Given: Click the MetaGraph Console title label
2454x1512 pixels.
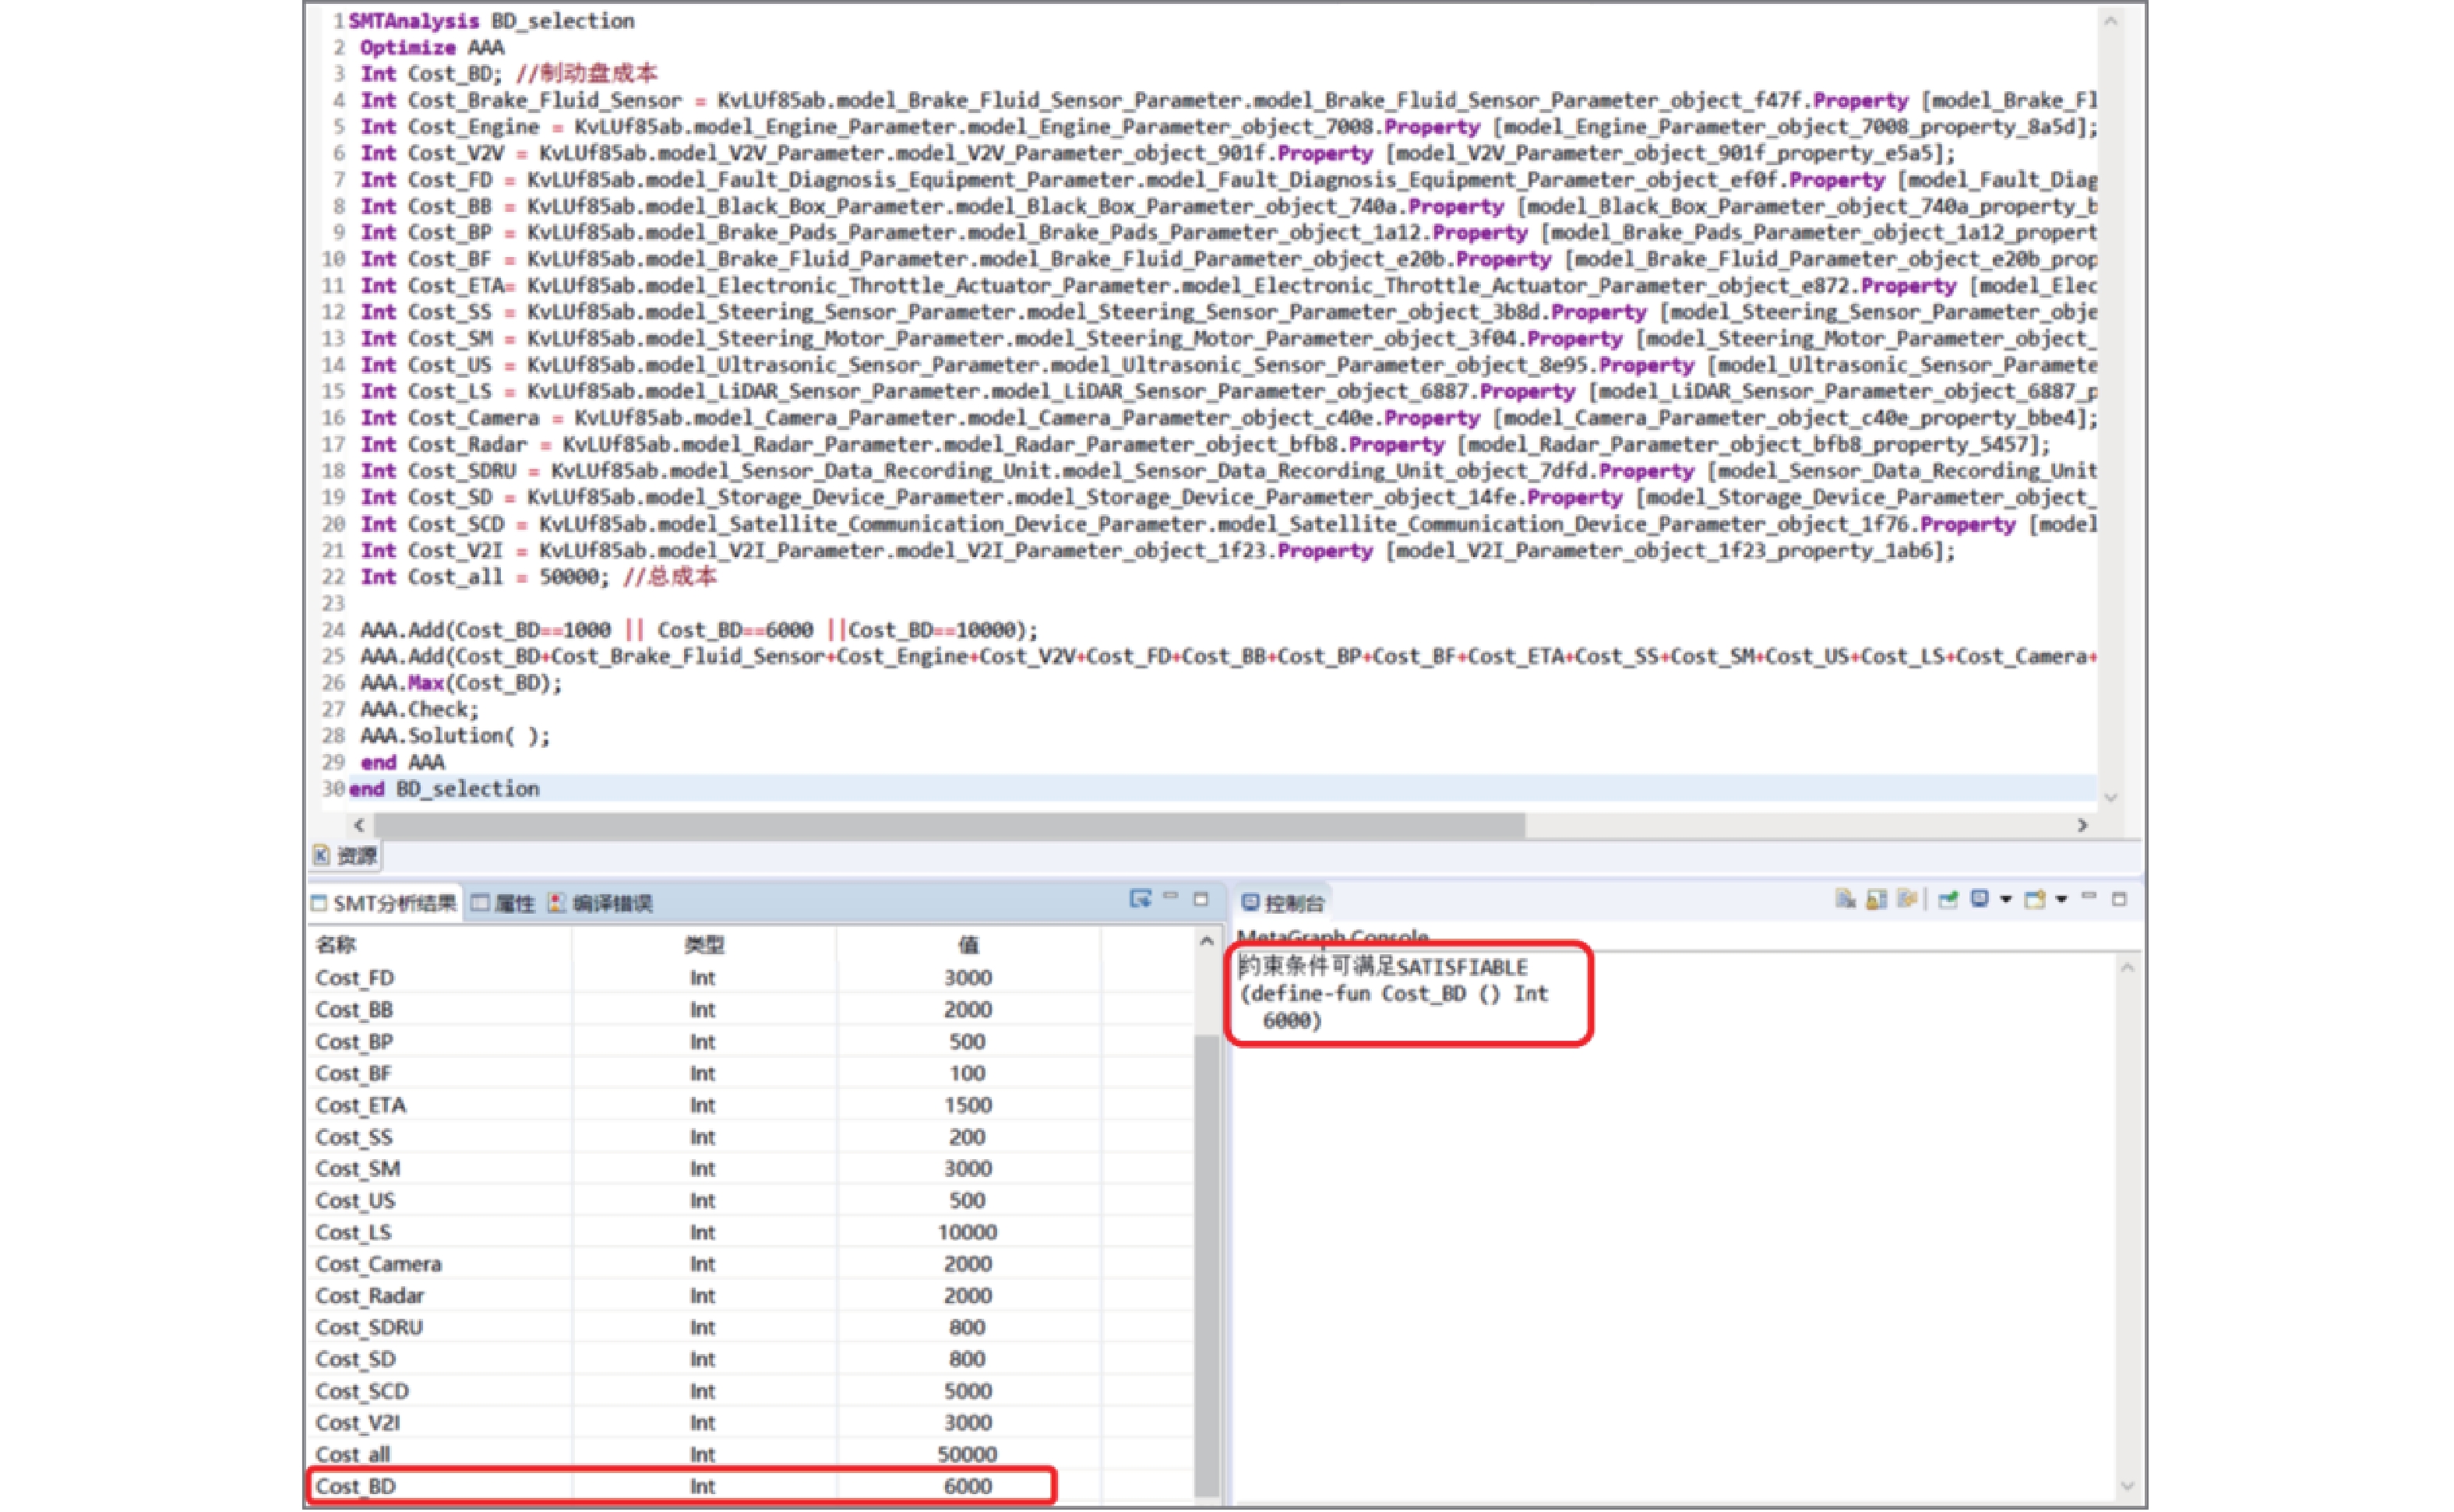Looking at the screenshot, I should (1332, 937).
